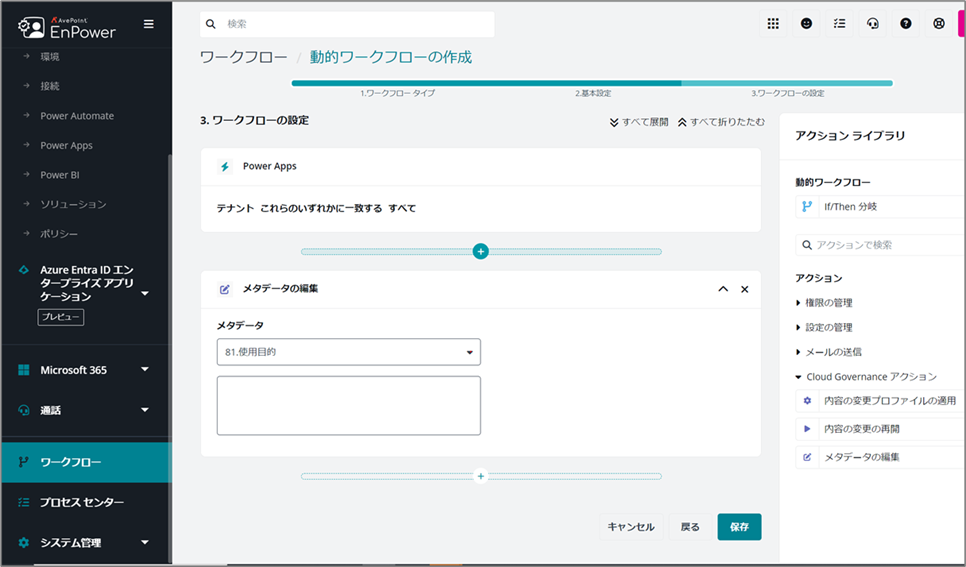
Task: Open Power BI in the sidebar
Action: pyautogui.click(x=60, y=175)
